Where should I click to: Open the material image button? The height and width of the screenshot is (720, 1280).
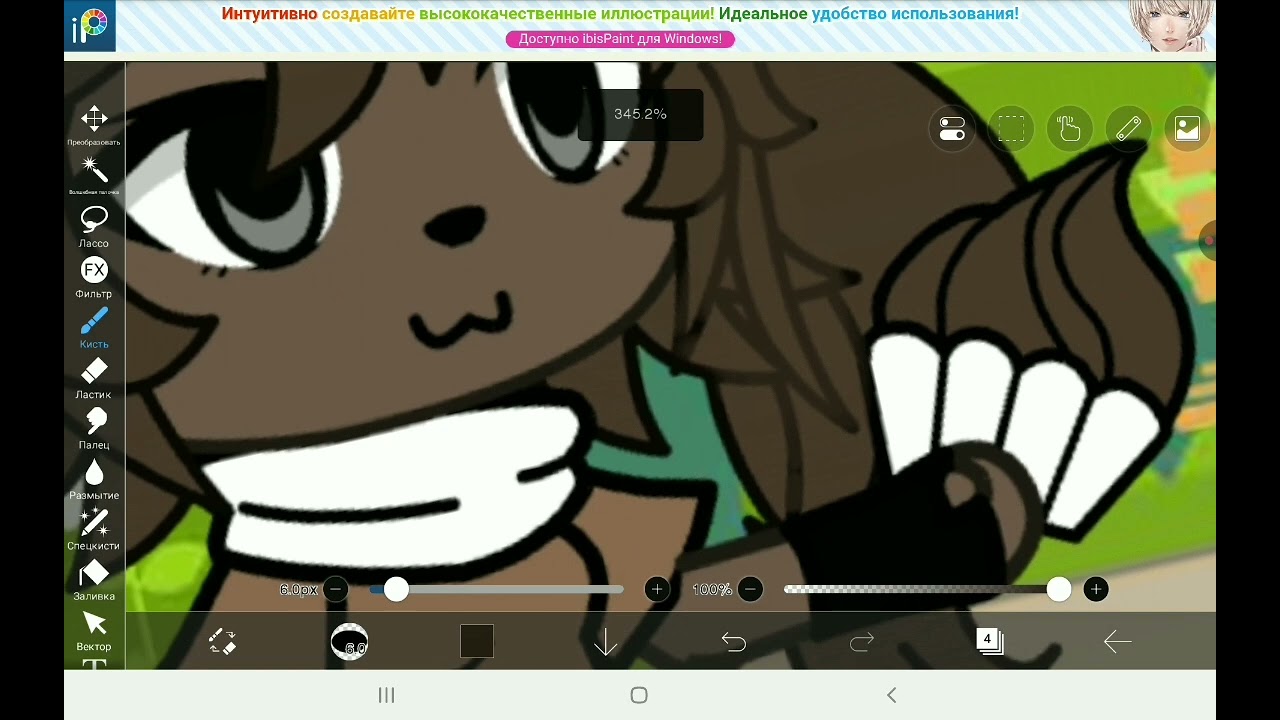(1187, 129)
